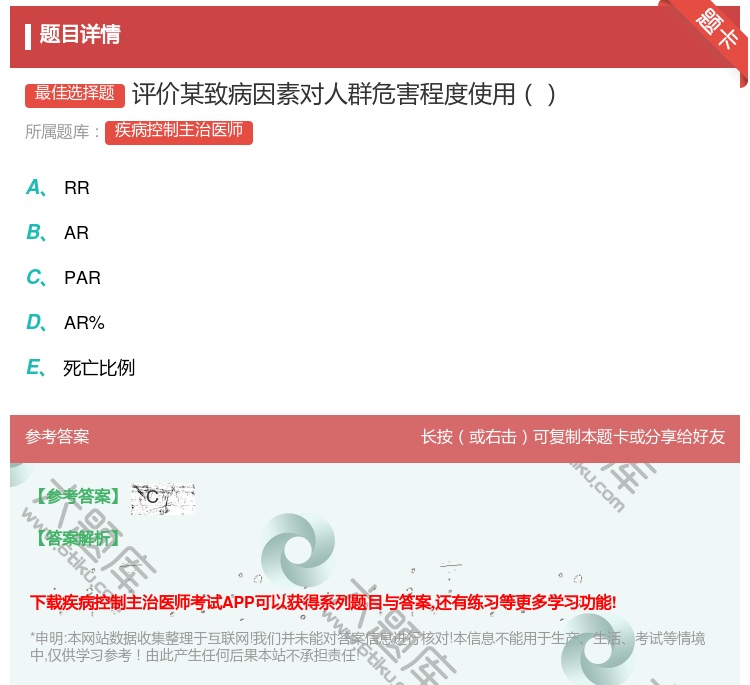Viewport: 750px width, 685px height.
Task: Select option B AR
Action: (57, 232)
